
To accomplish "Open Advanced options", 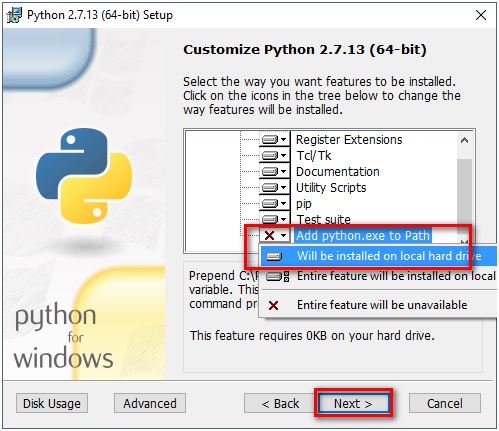I will 150,403.
